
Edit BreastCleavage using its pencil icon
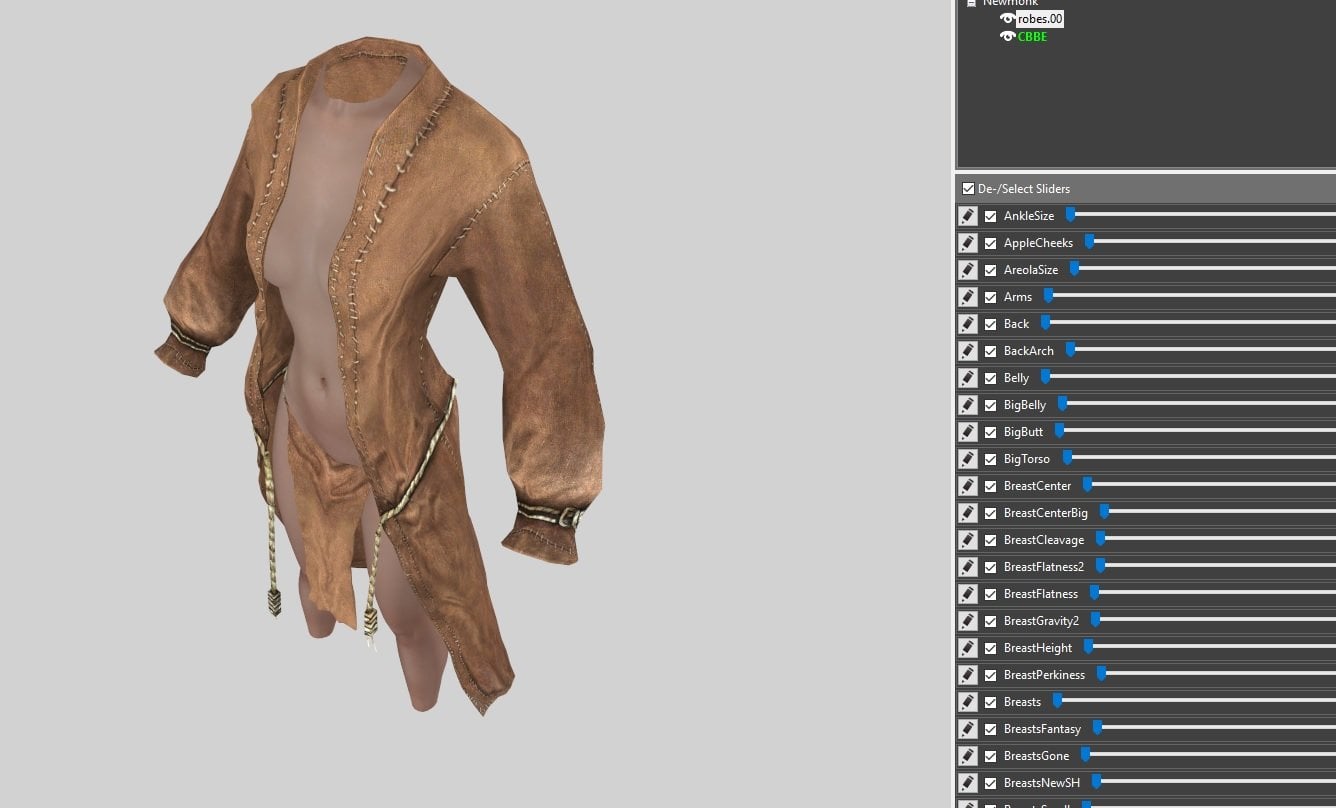(967, 540)
